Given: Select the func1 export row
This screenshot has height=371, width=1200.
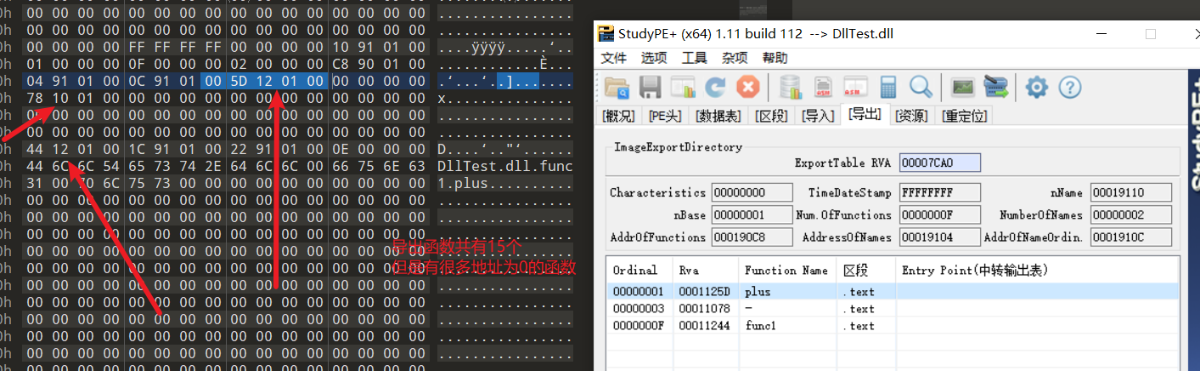Looking at the screenshot, I should point(893,326).
